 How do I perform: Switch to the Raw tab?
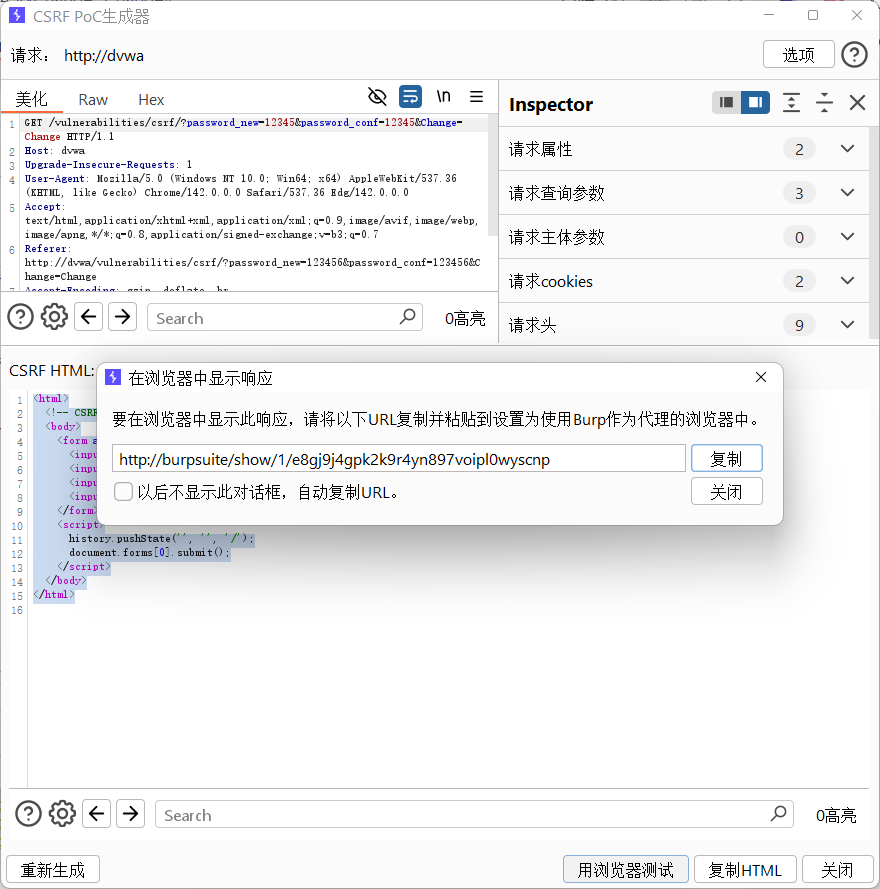coord(93,99)
